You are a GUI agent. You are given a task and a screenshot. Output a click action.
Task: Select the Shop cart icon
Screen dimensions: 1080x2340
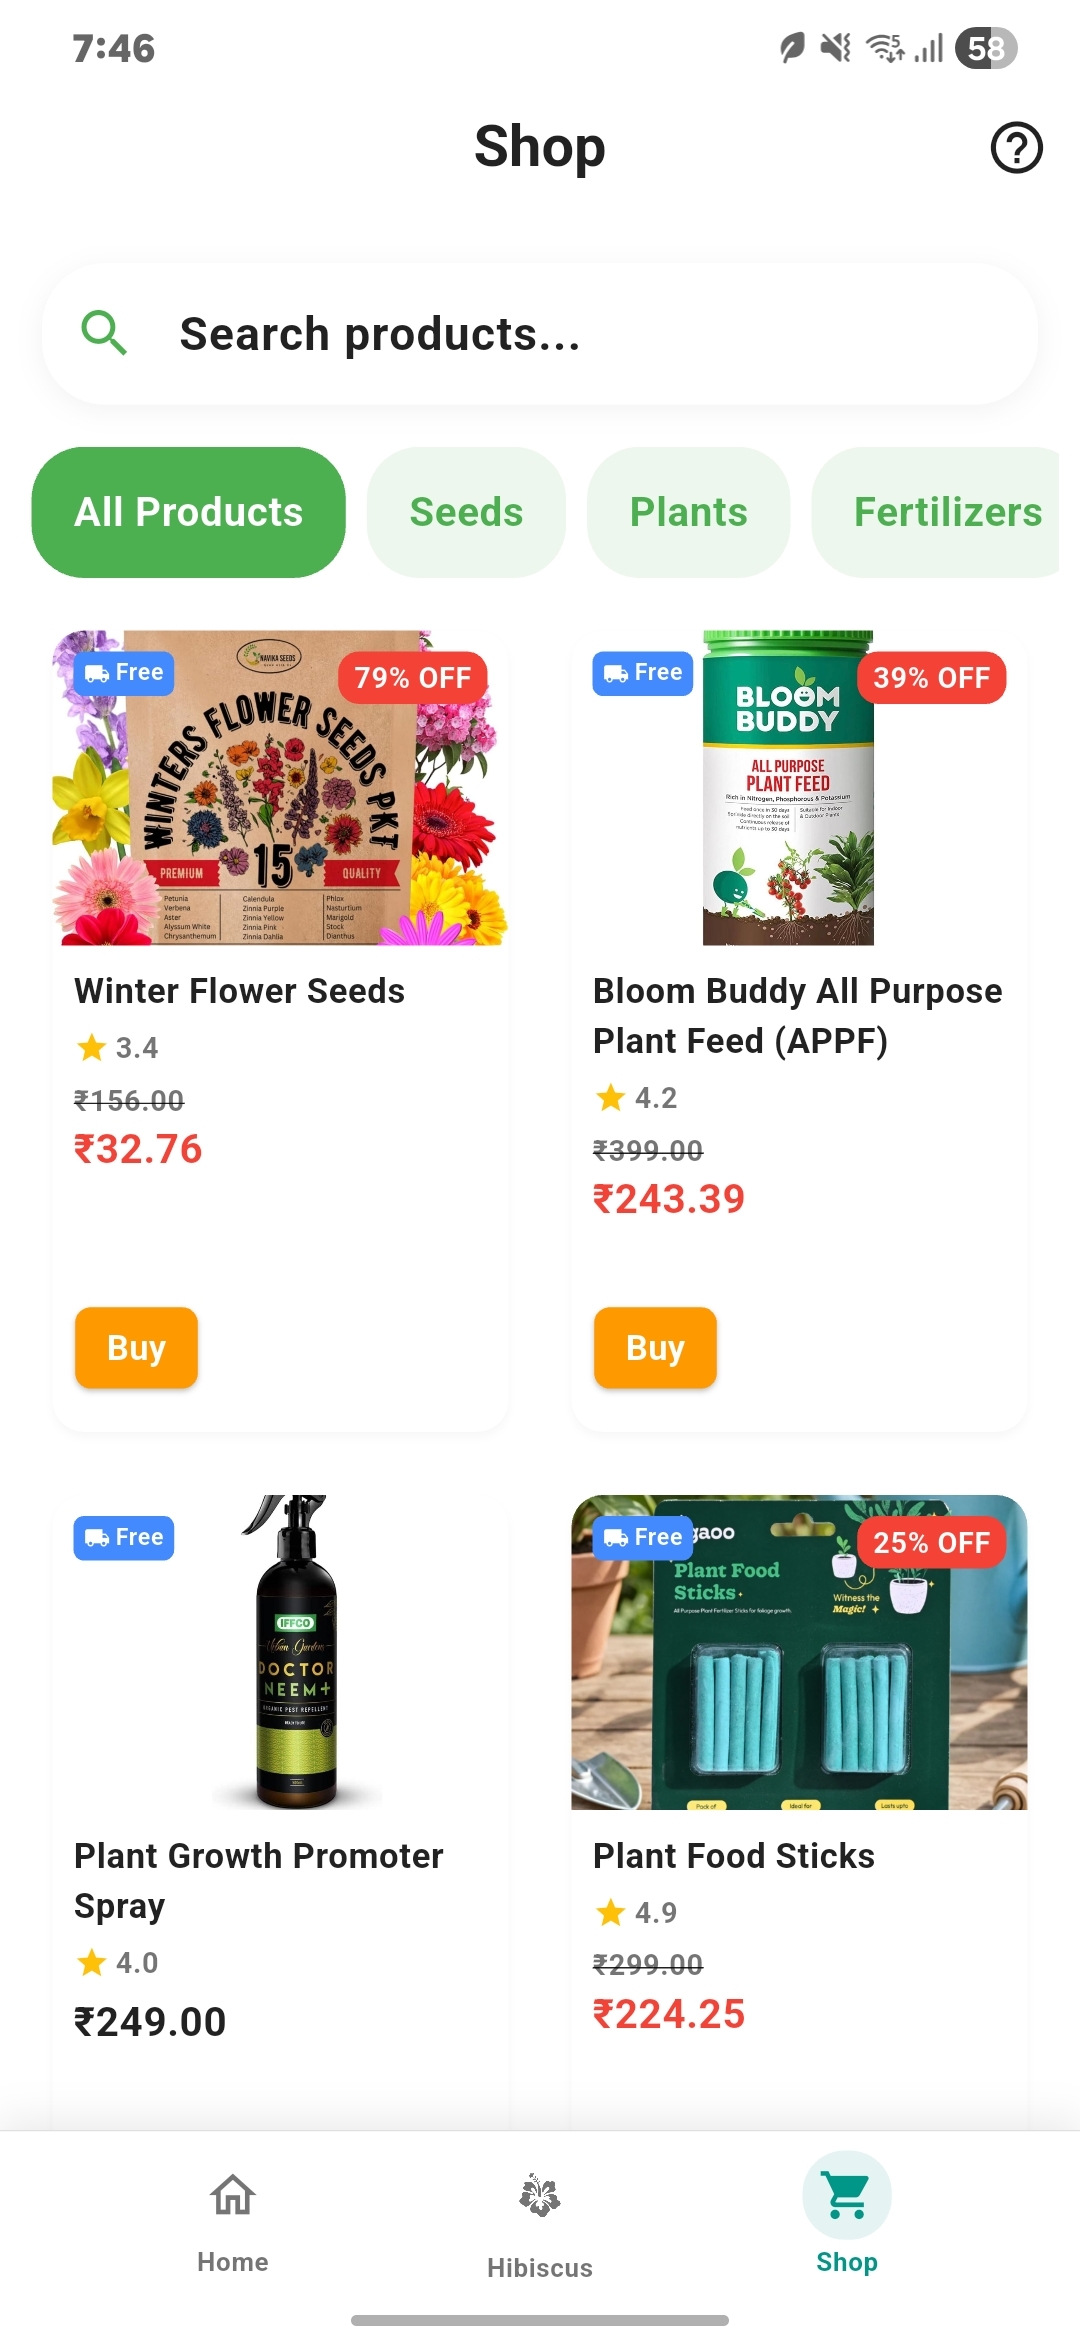pyautogui.click(x=847, y=2195)
